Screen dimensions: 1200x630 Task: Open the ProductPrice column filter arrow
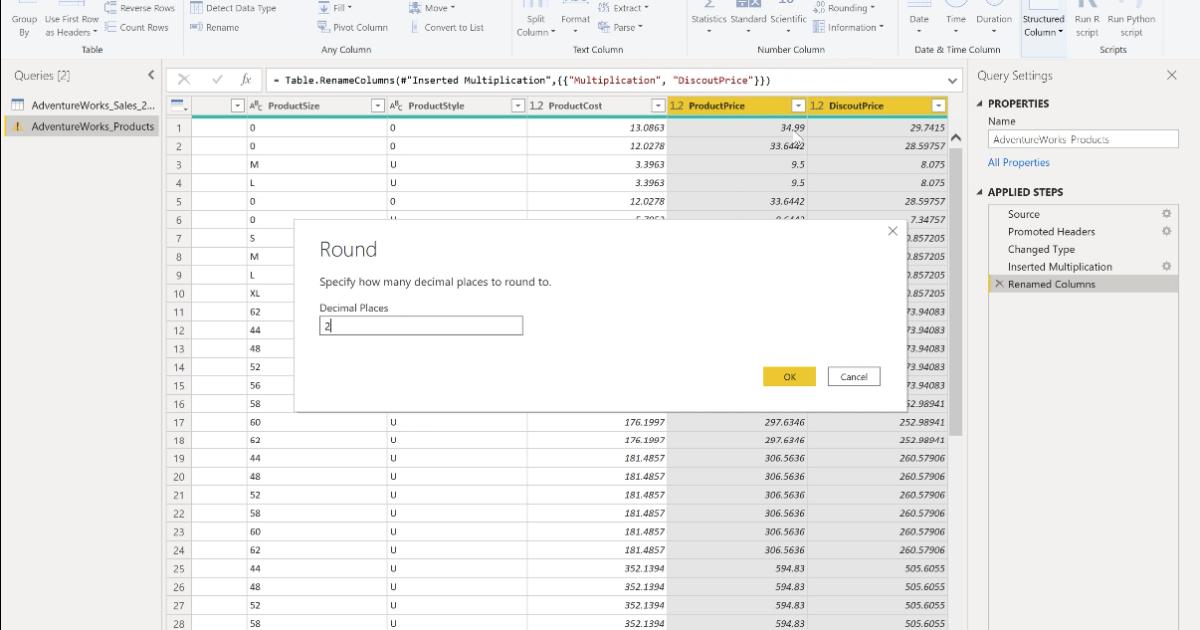[797, 104]
